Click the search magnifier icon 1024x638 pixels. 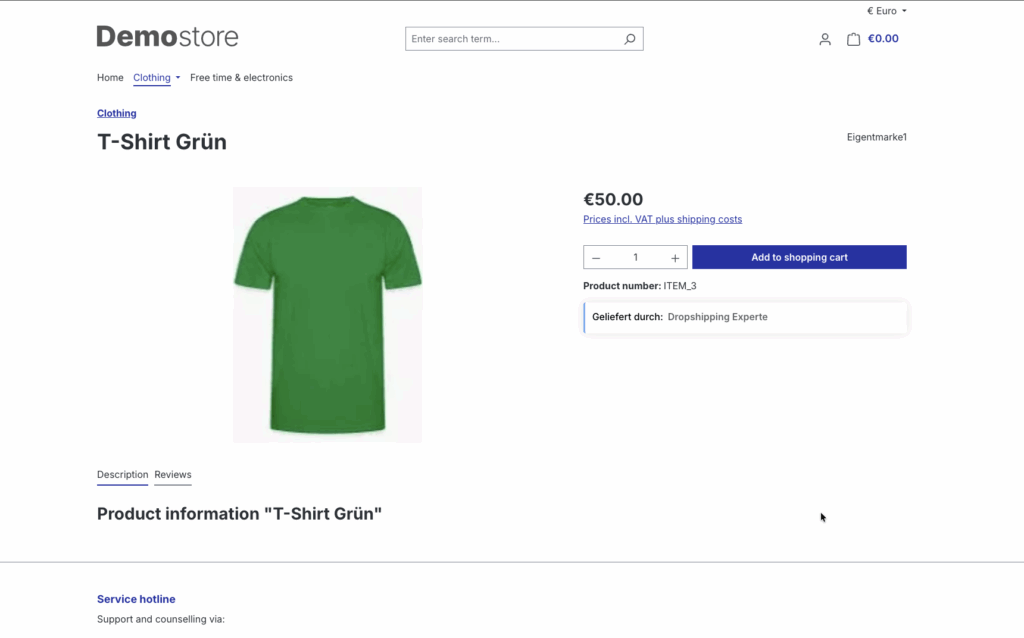[630, 39]
